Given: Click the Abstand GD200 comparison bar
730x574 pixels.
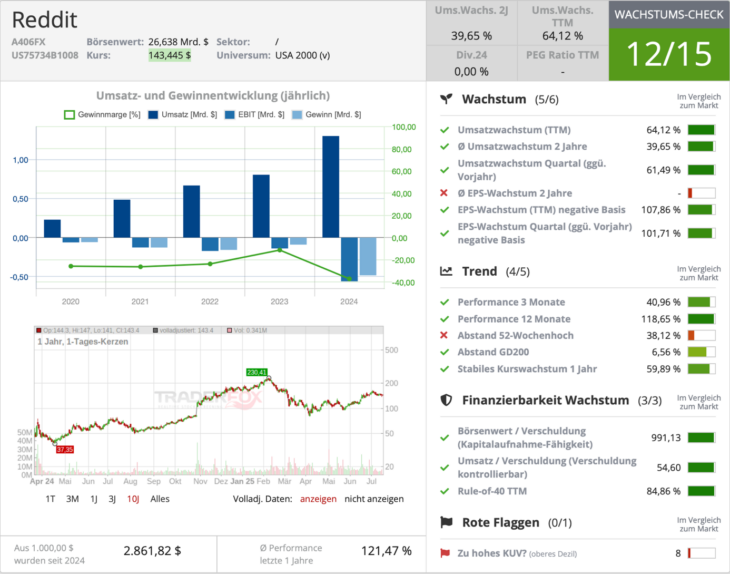Looking at the screenshot, I should pyautogui.click(x=701, y=352).
